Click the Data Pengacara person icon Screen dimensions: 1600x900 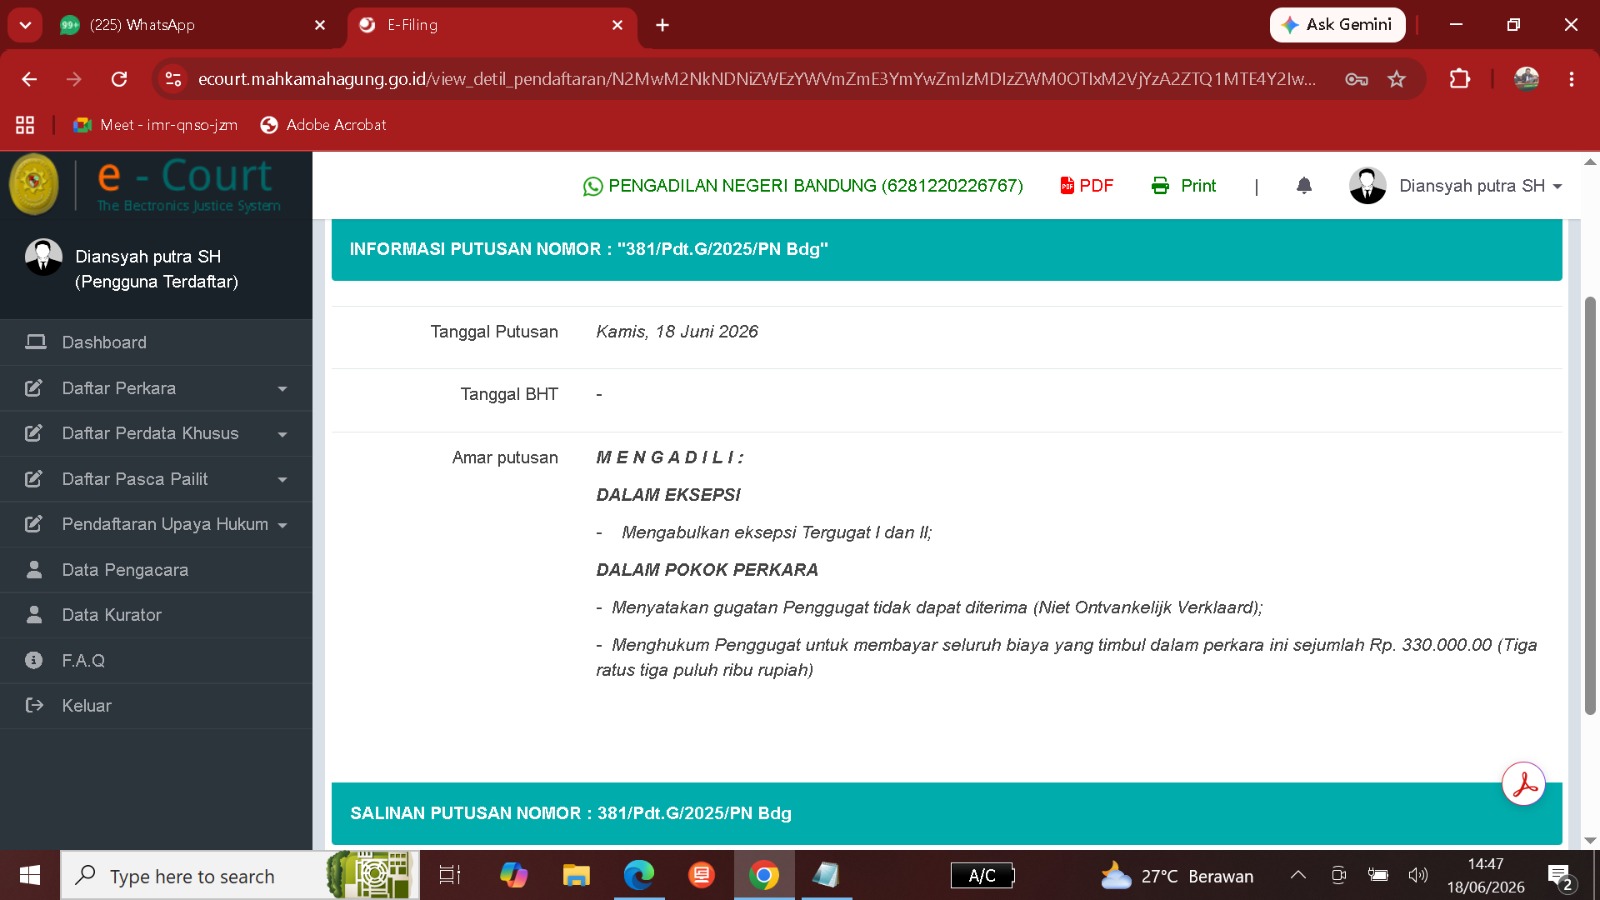34,569
